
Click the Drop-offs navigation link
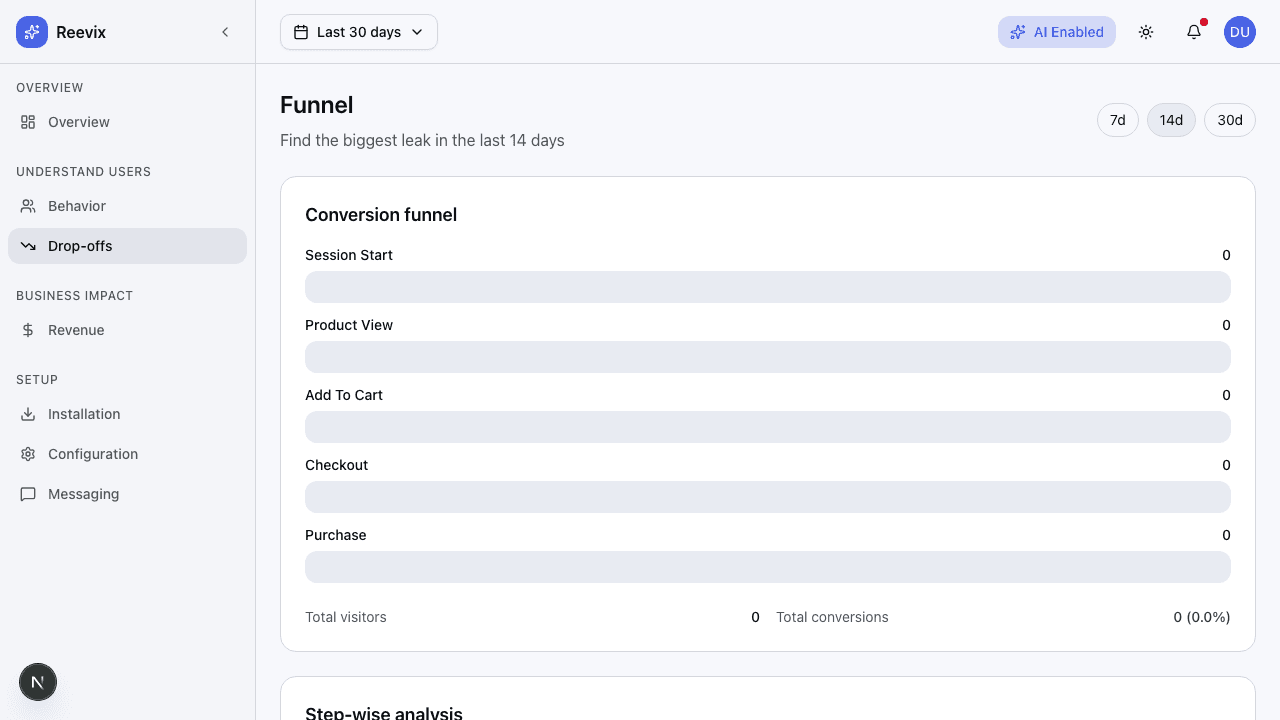pos(80,246)
